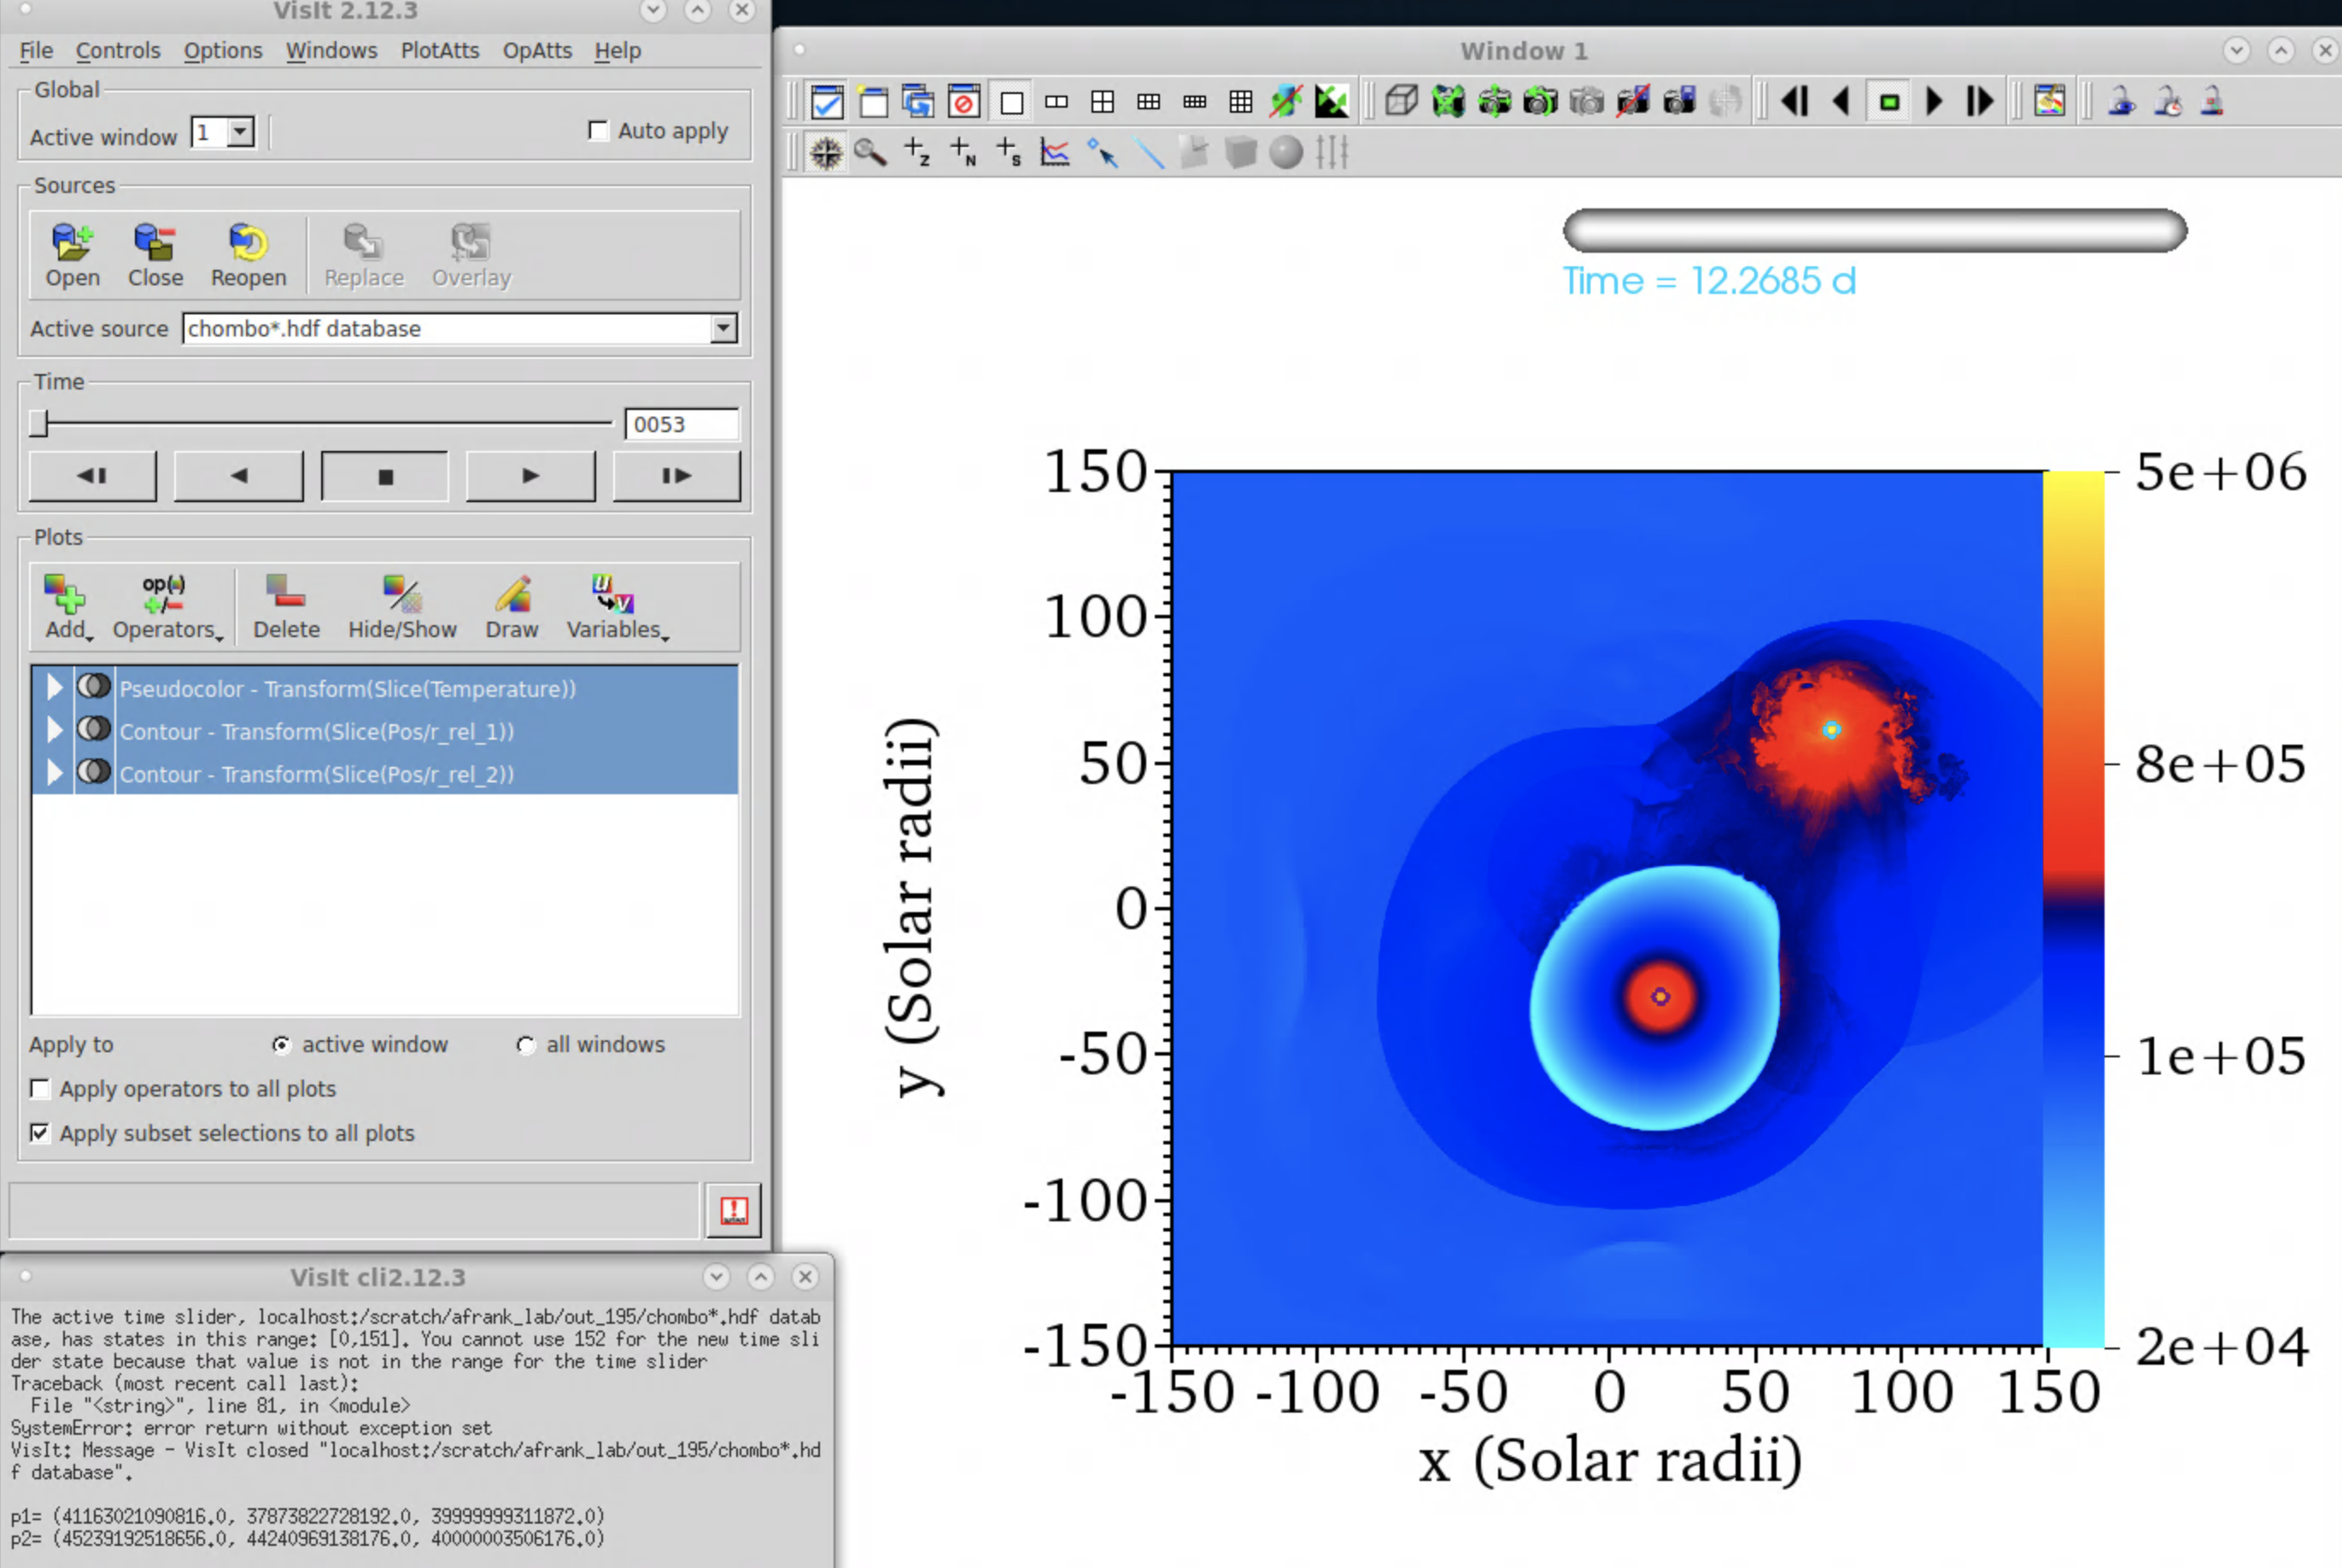Open the Variables menu icon
Screen dimensions: 2342x1568
point(613,594)
